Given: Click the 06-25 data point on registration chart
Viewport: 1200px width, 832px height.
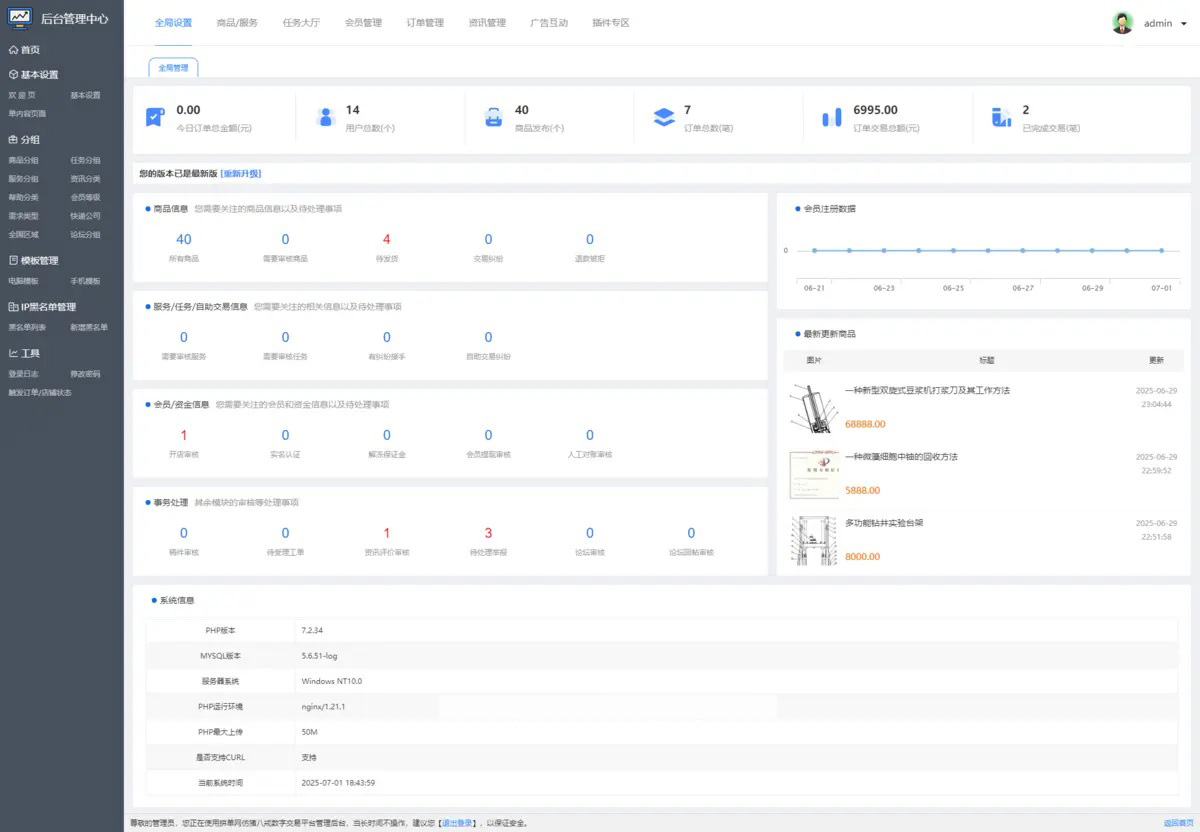Looking at the screenshot, I should pos(953,250).
